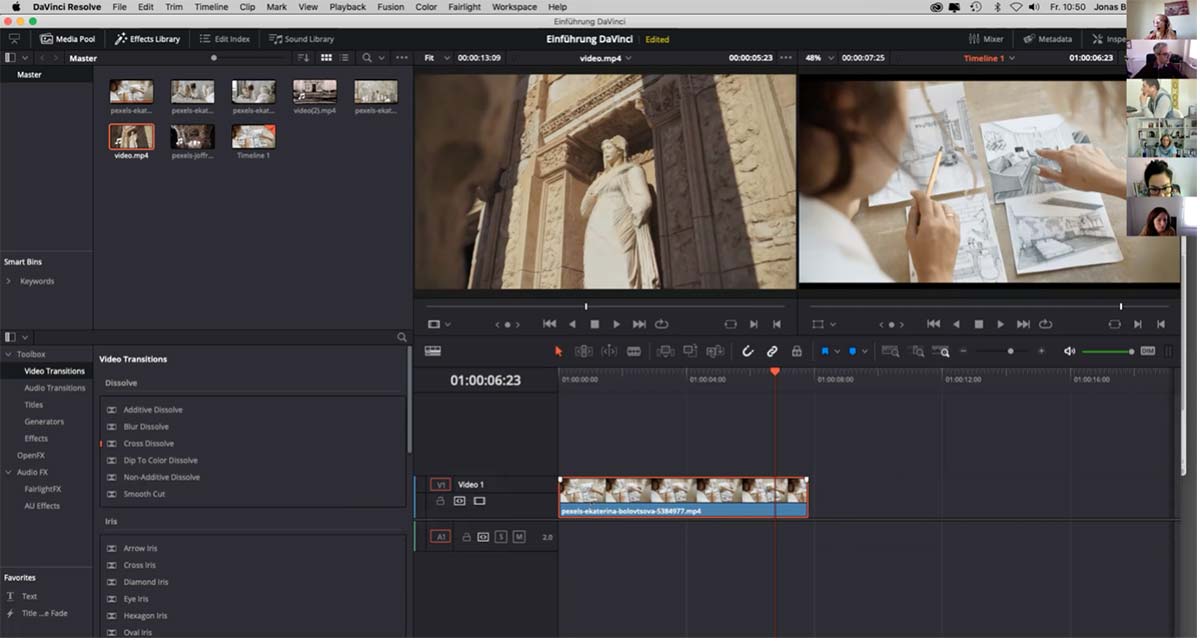Open the Effects Library panel

coord(147,39)
